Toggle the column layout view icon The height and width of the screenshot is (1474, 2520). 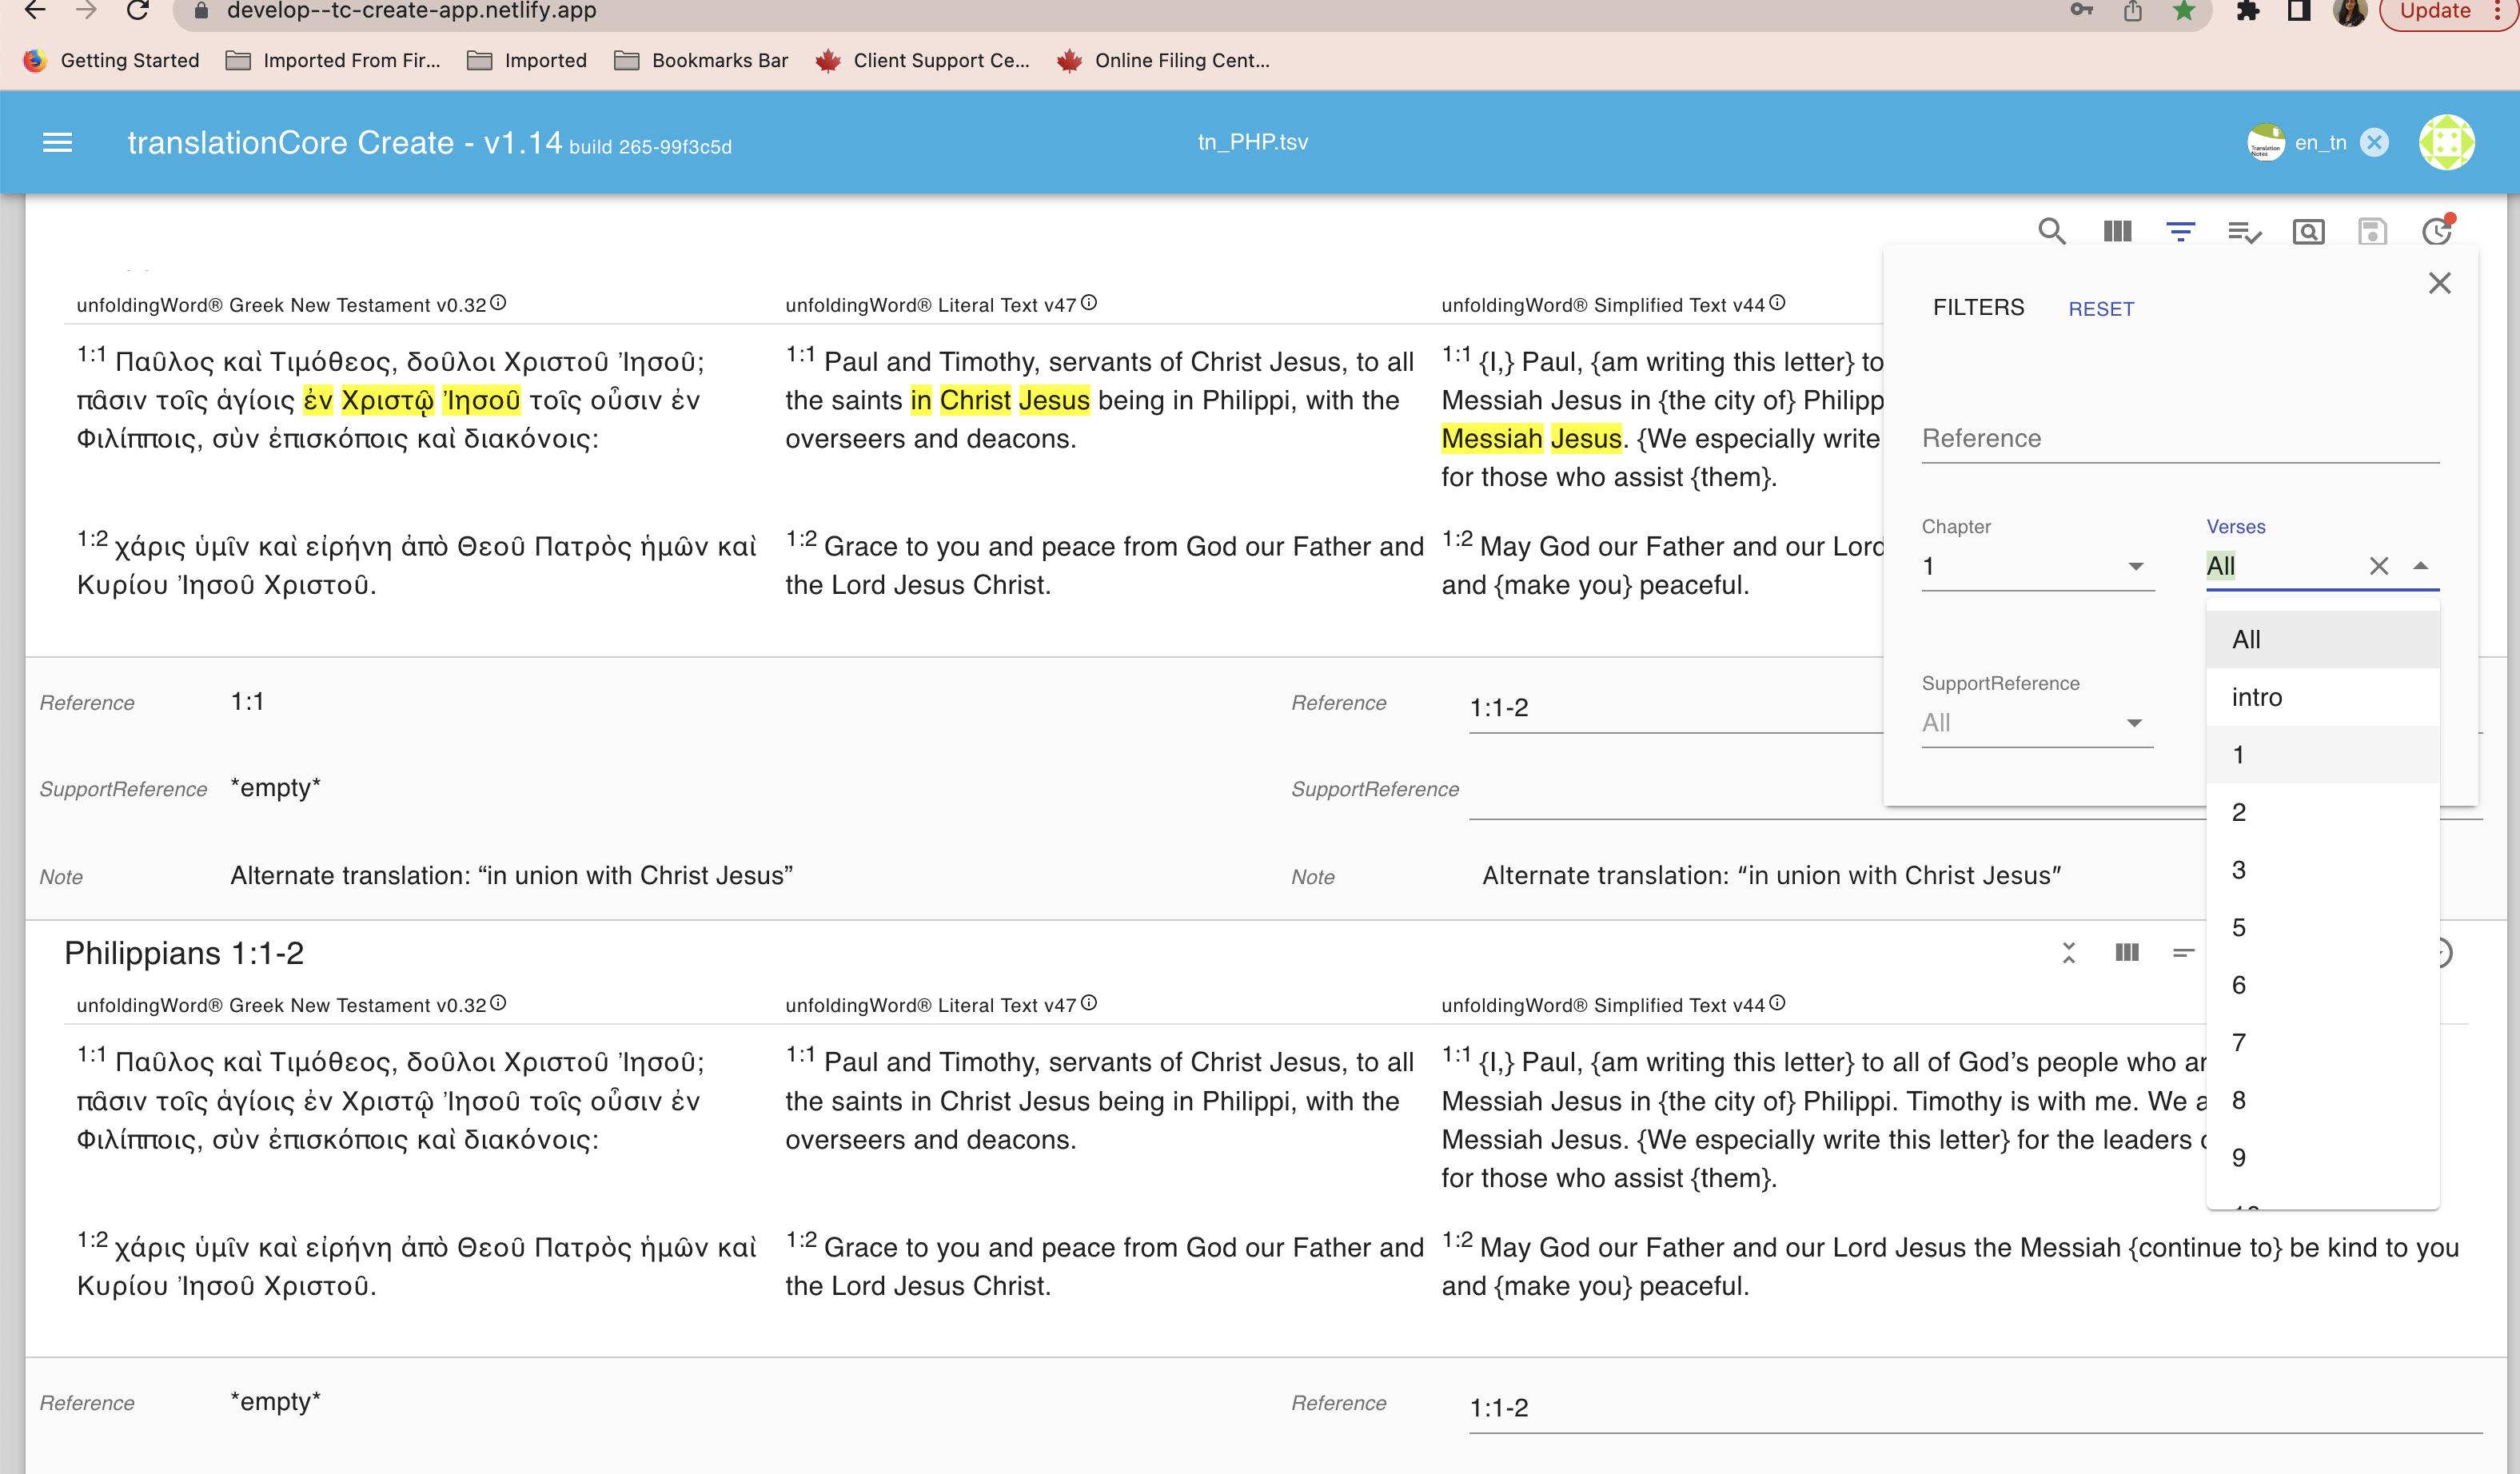[2118, 230]
